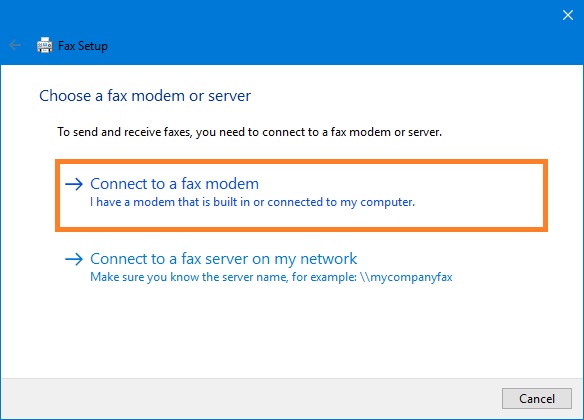Close the Fax Setup dialog with X
Viewport: 584px width, 420px height.
pyautogui.click(x=568, y=15)
